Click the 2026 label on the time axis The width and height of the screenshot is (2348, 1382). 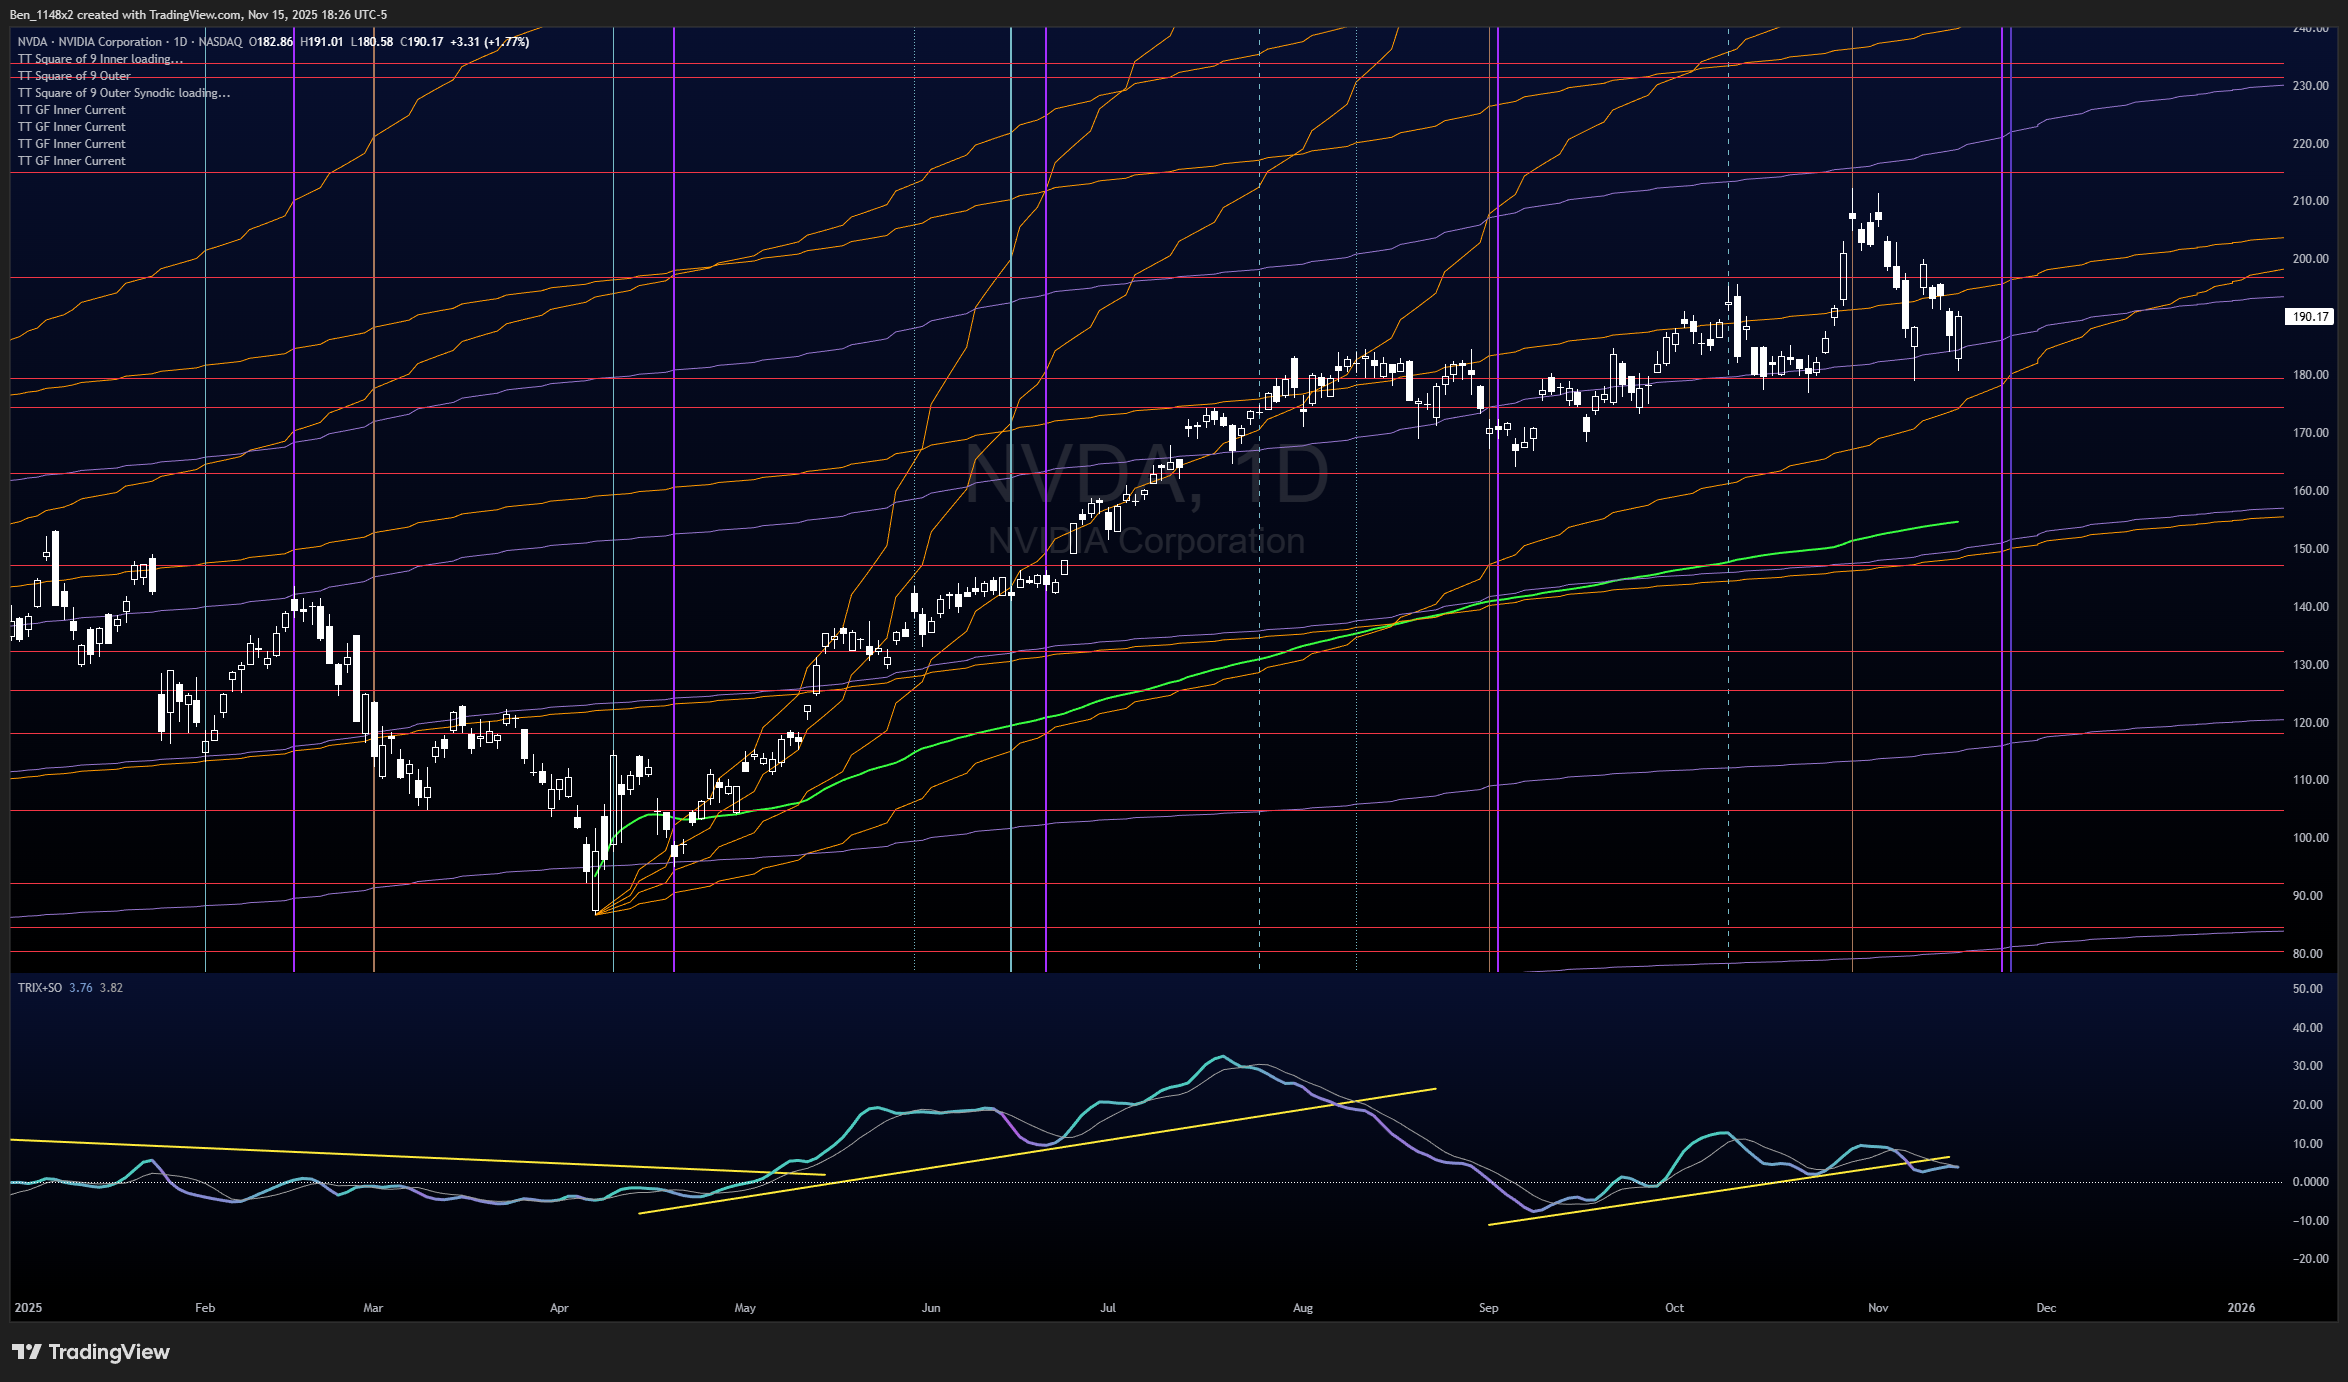[2241, 1308]
